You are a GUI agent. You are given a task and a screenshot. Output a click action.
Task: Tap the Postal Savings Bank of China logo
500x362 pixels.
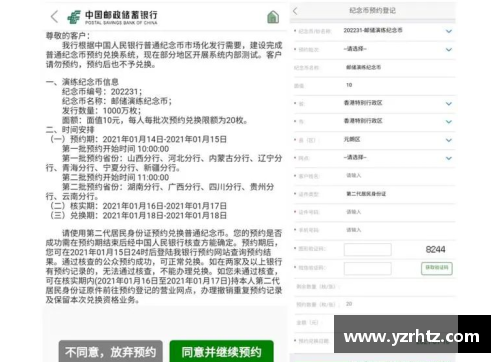(112, 17)
